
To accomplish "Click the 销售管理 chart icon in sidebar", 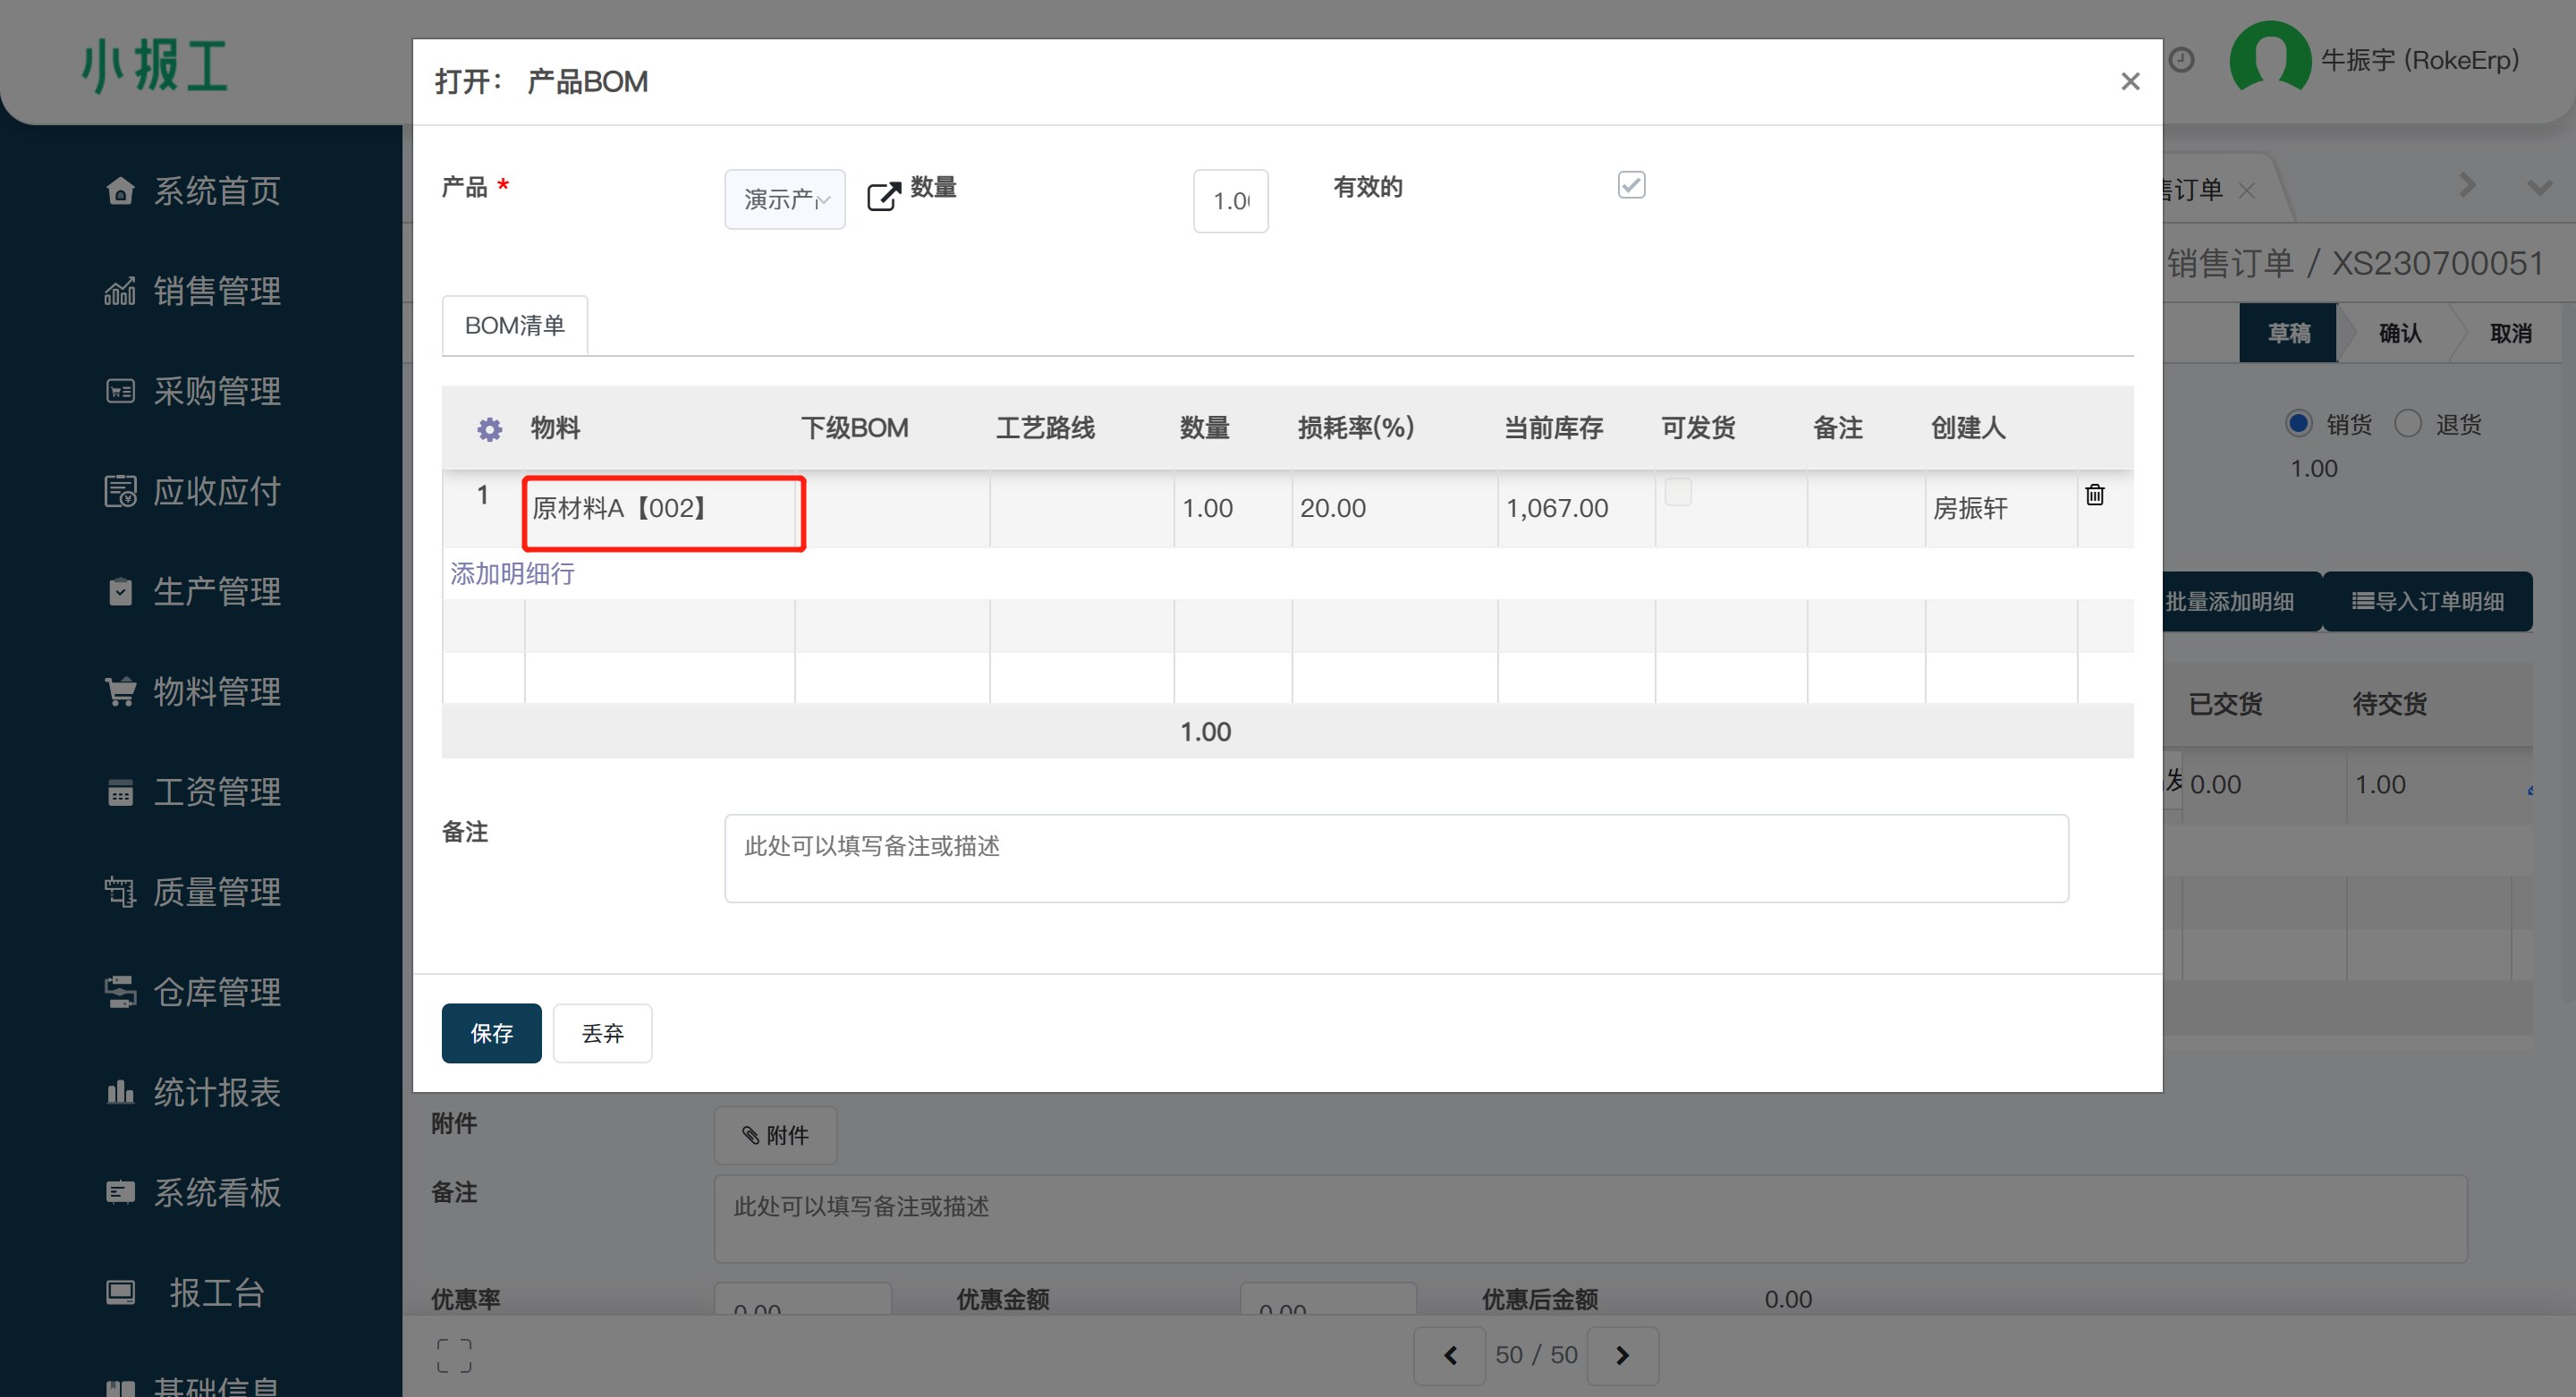I will pyautogui.click(x=120, y=291).
